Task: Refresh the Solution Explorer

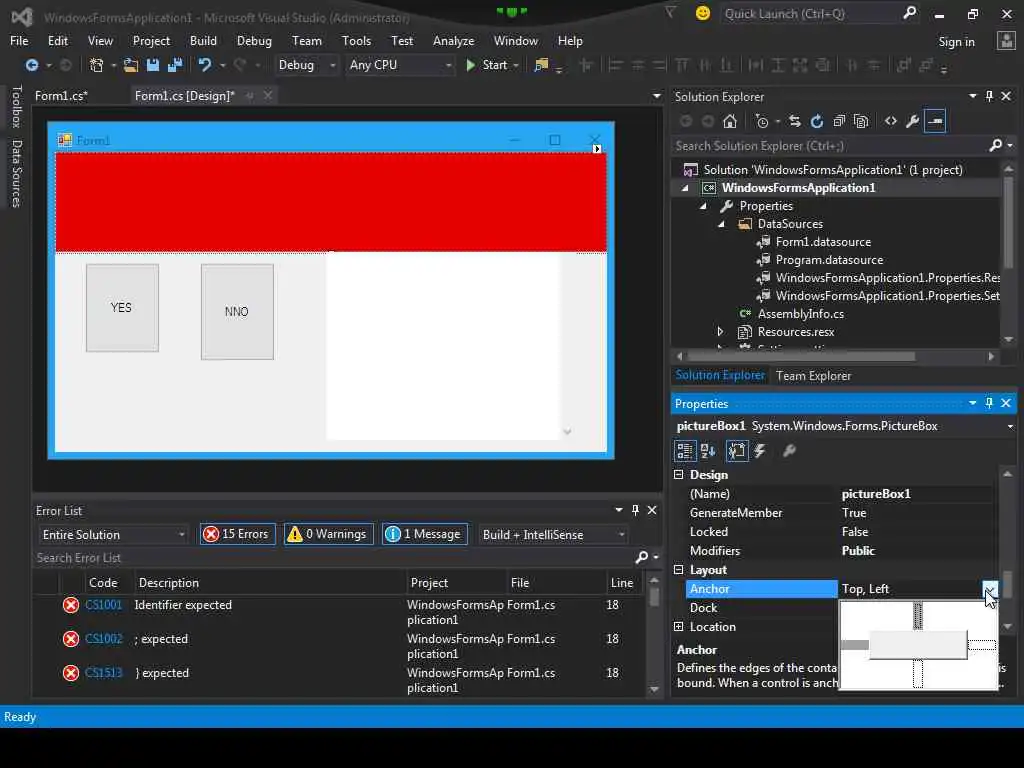Action: click(817, 121)
